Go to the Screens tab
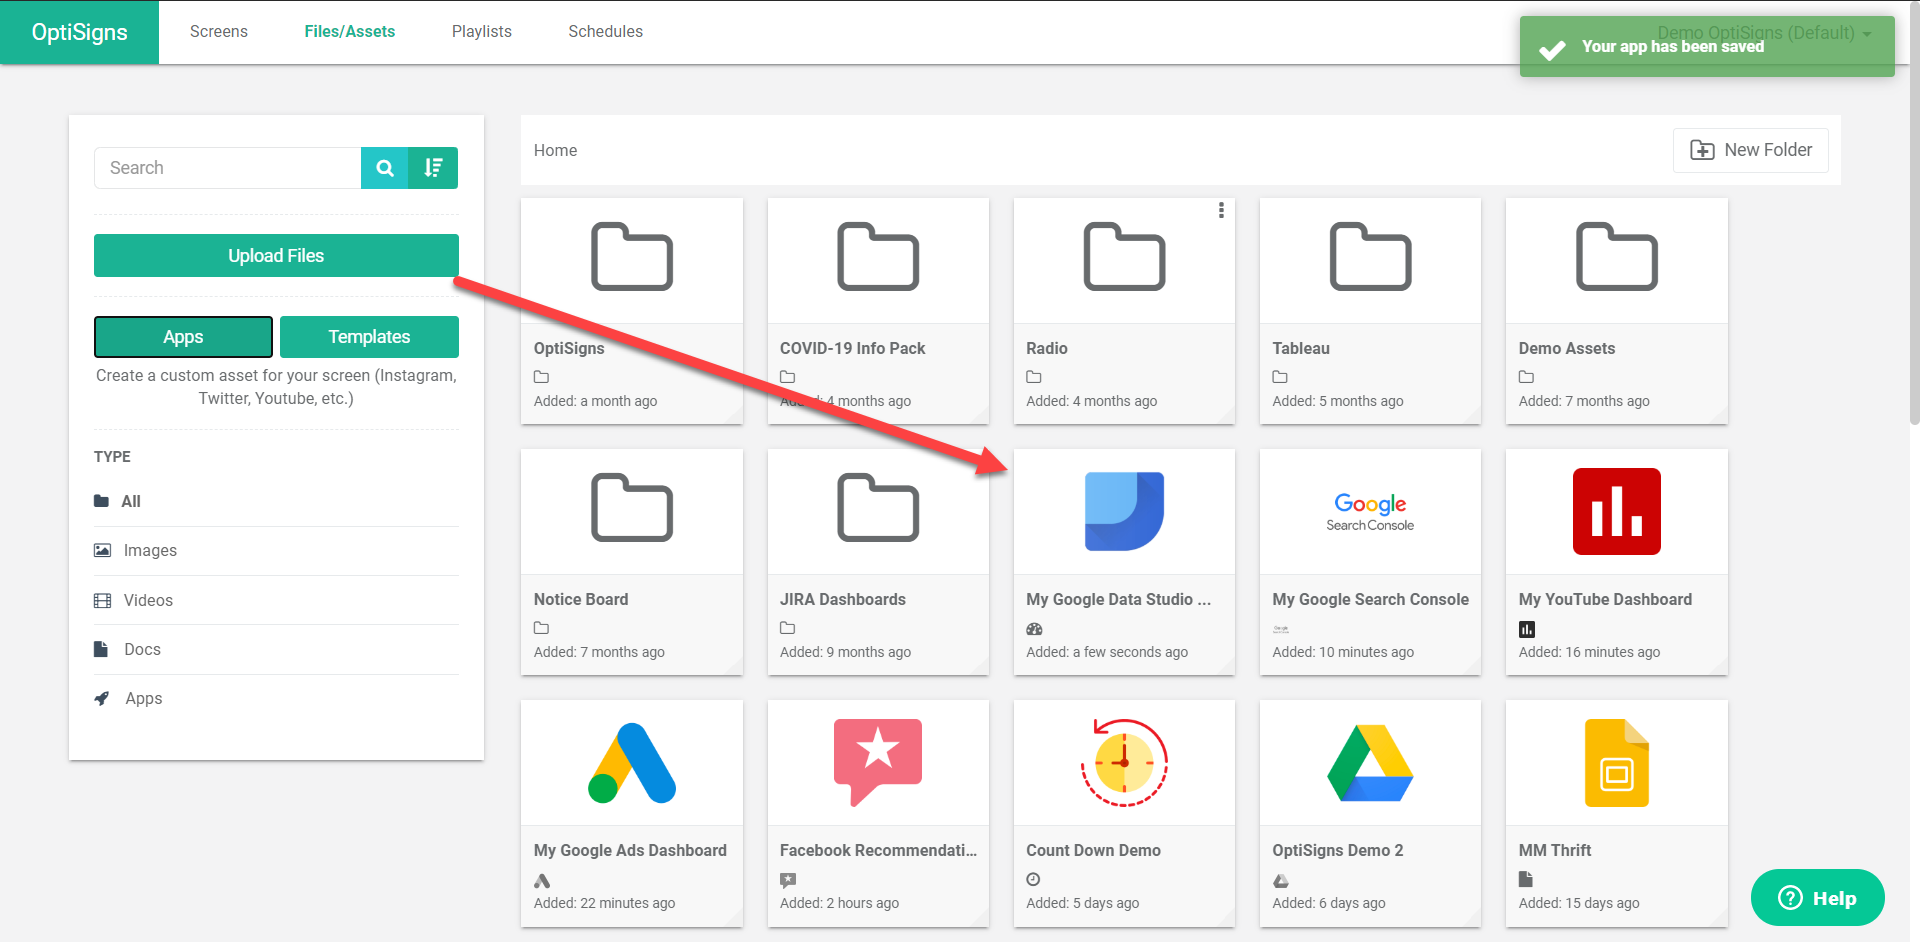This screenshot has width=1920, height=942. coord(219,32)
